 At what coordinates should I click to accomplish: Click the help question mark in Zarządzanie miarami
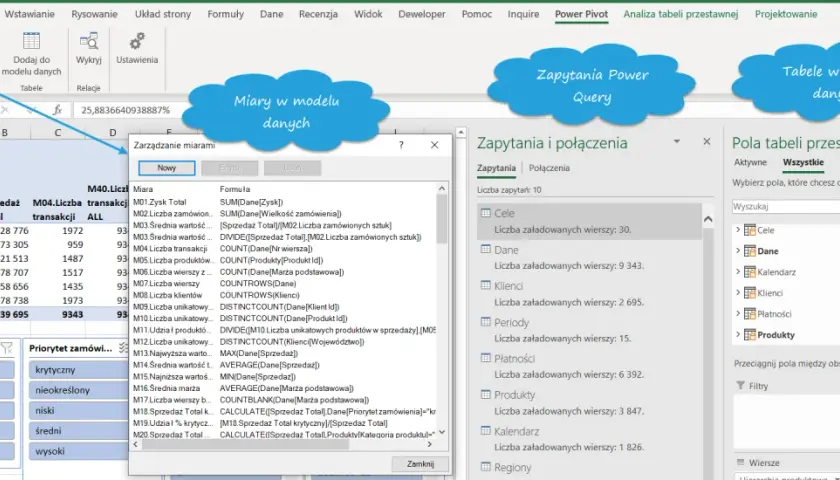pyautogui.click(x=401, y=145)
